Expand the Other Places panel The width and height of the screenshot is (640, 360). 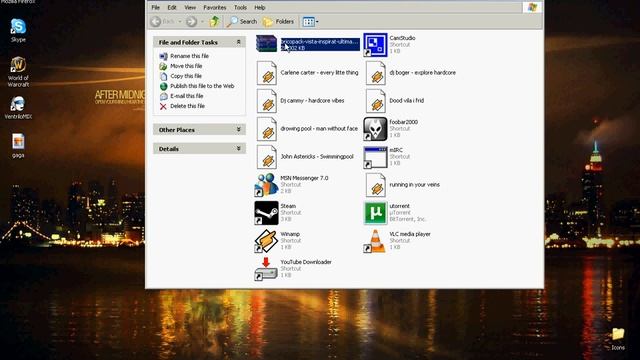pos(239,129)
